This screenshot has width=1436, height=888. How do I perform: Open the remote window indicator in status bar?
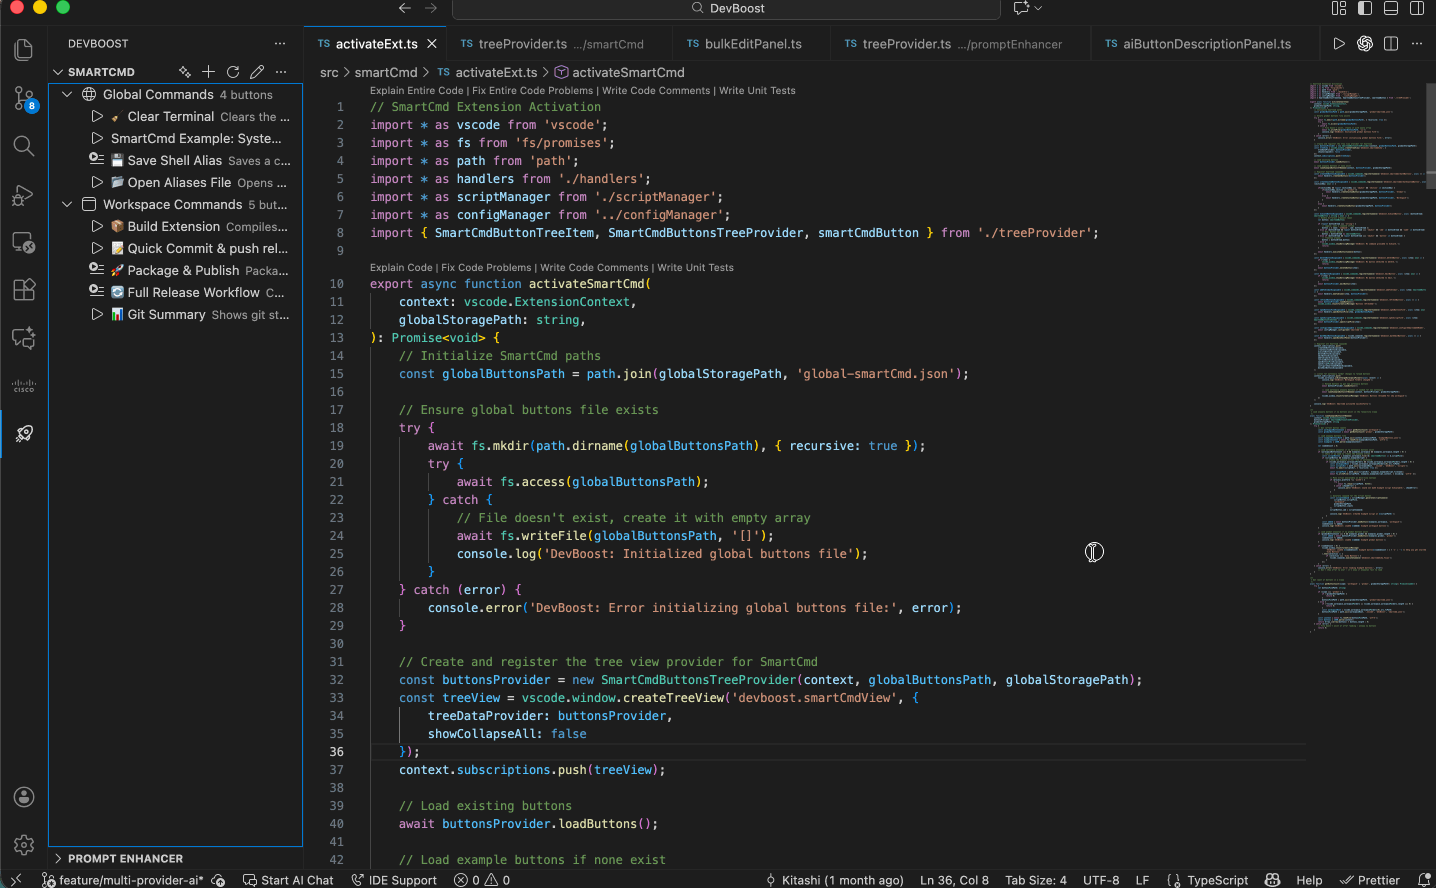coord(16,880)
